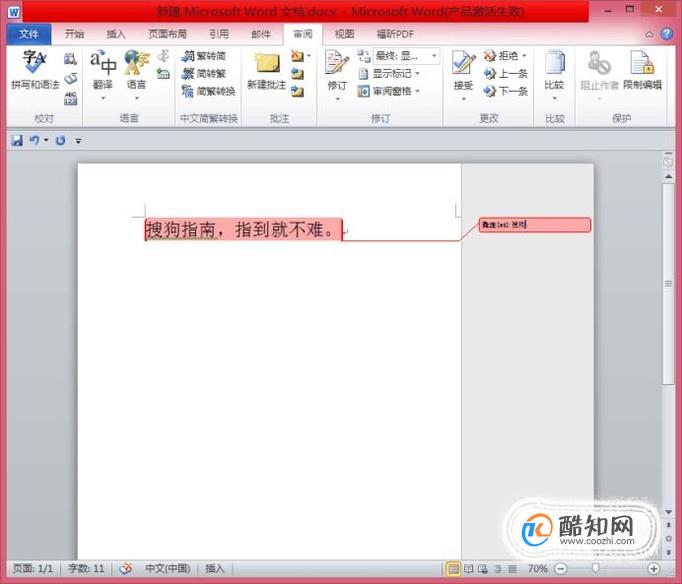
Task: Open Word help question mark
Action: pos(667,34)
